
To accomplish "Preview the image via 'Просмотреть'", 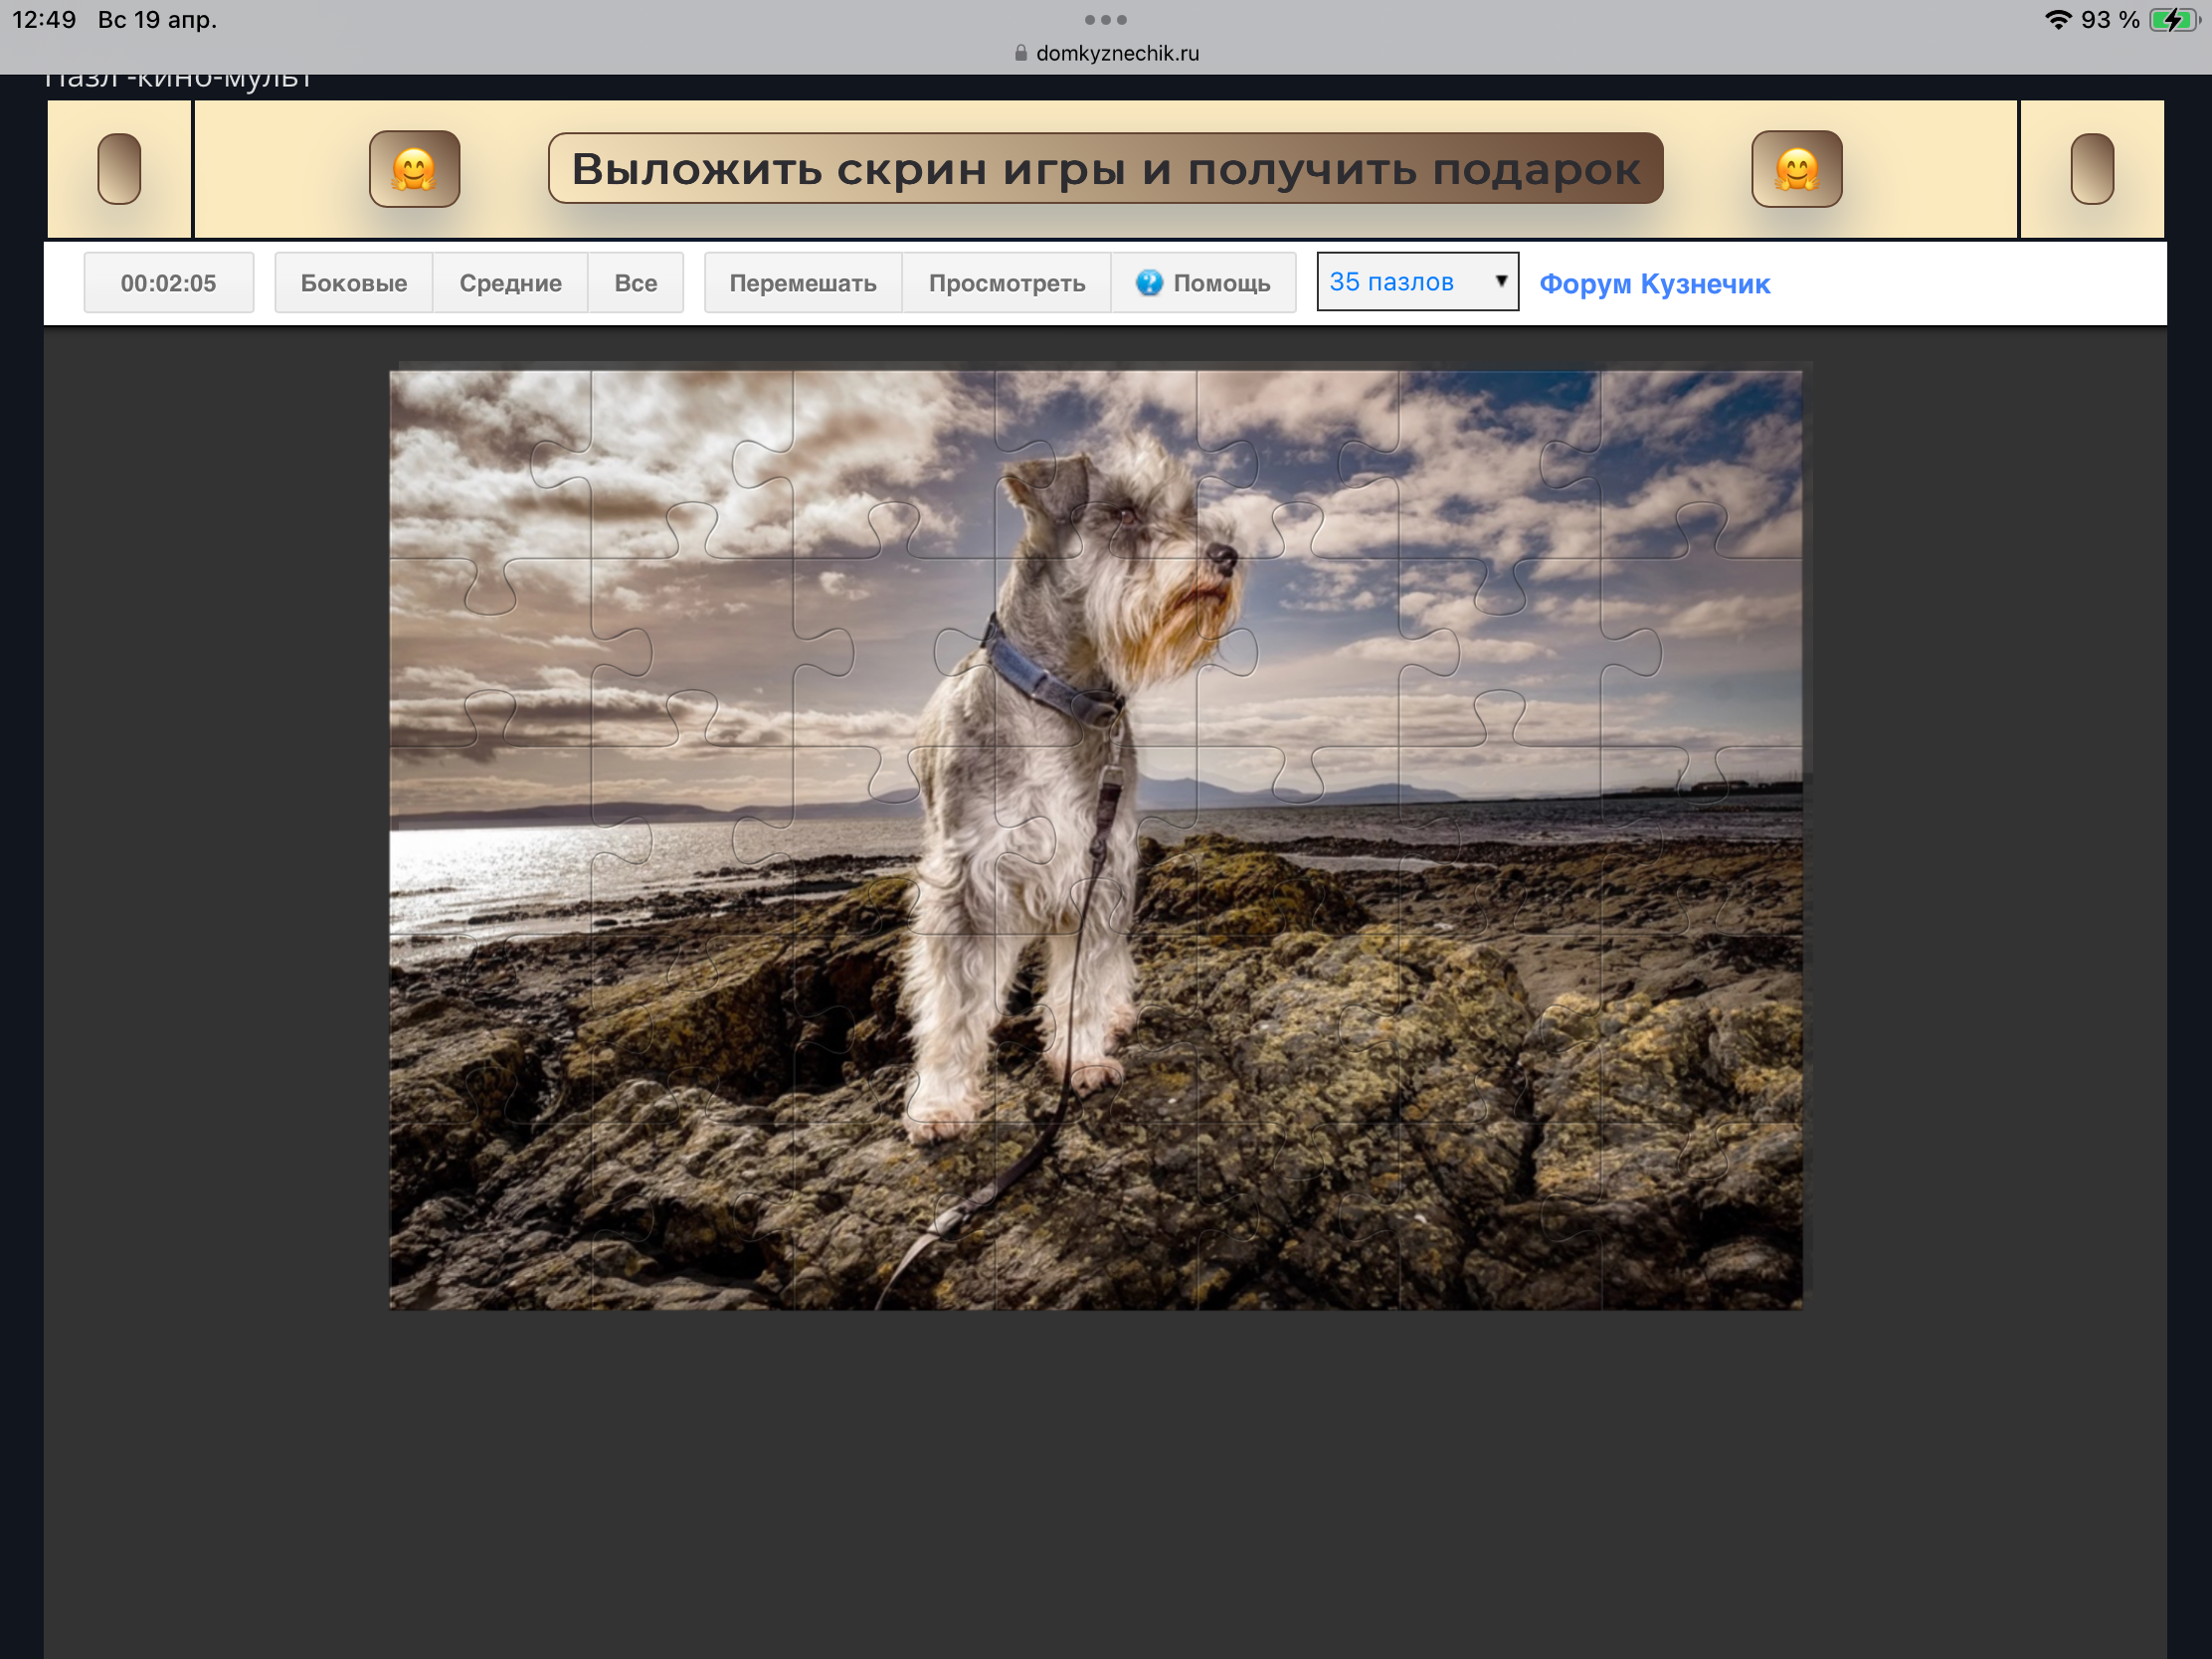I will [1006, 283].
